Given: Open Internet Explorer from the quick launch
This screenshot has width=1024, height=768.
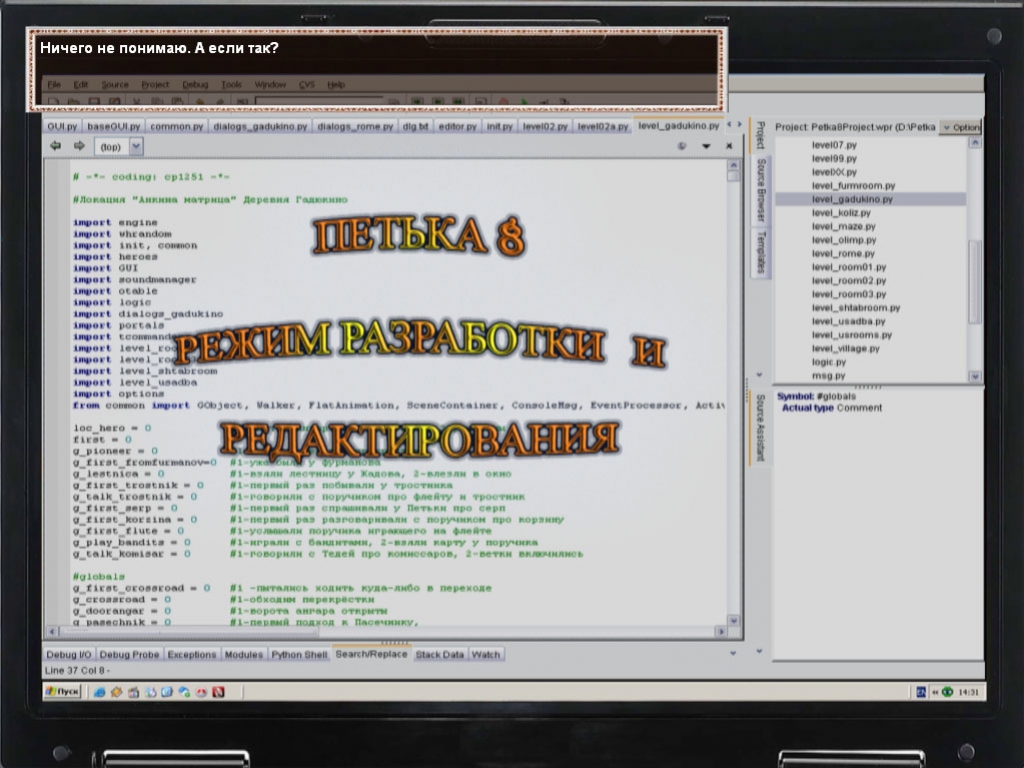Looking at the screenshot, I should (x=99, y=692).
